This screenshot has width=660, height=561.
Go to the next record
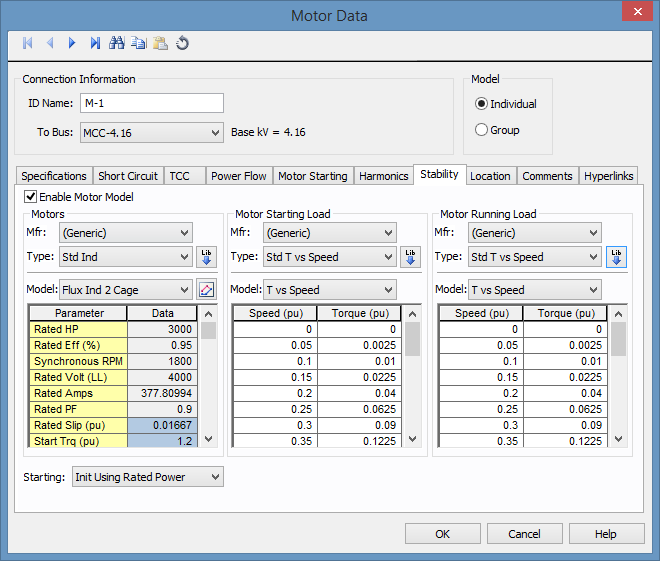pos(72,43)
